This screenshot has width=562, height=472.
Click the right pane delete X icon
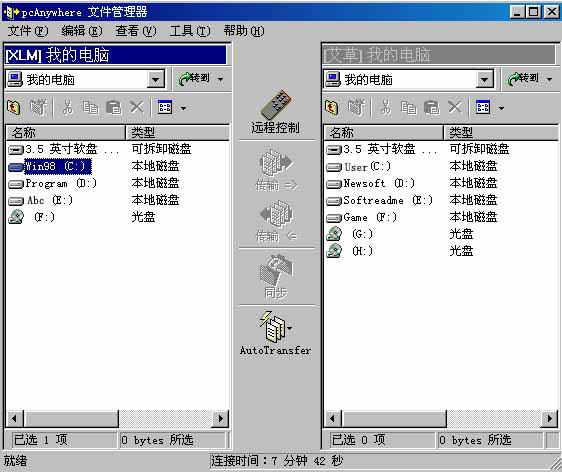tap(455, 107)
